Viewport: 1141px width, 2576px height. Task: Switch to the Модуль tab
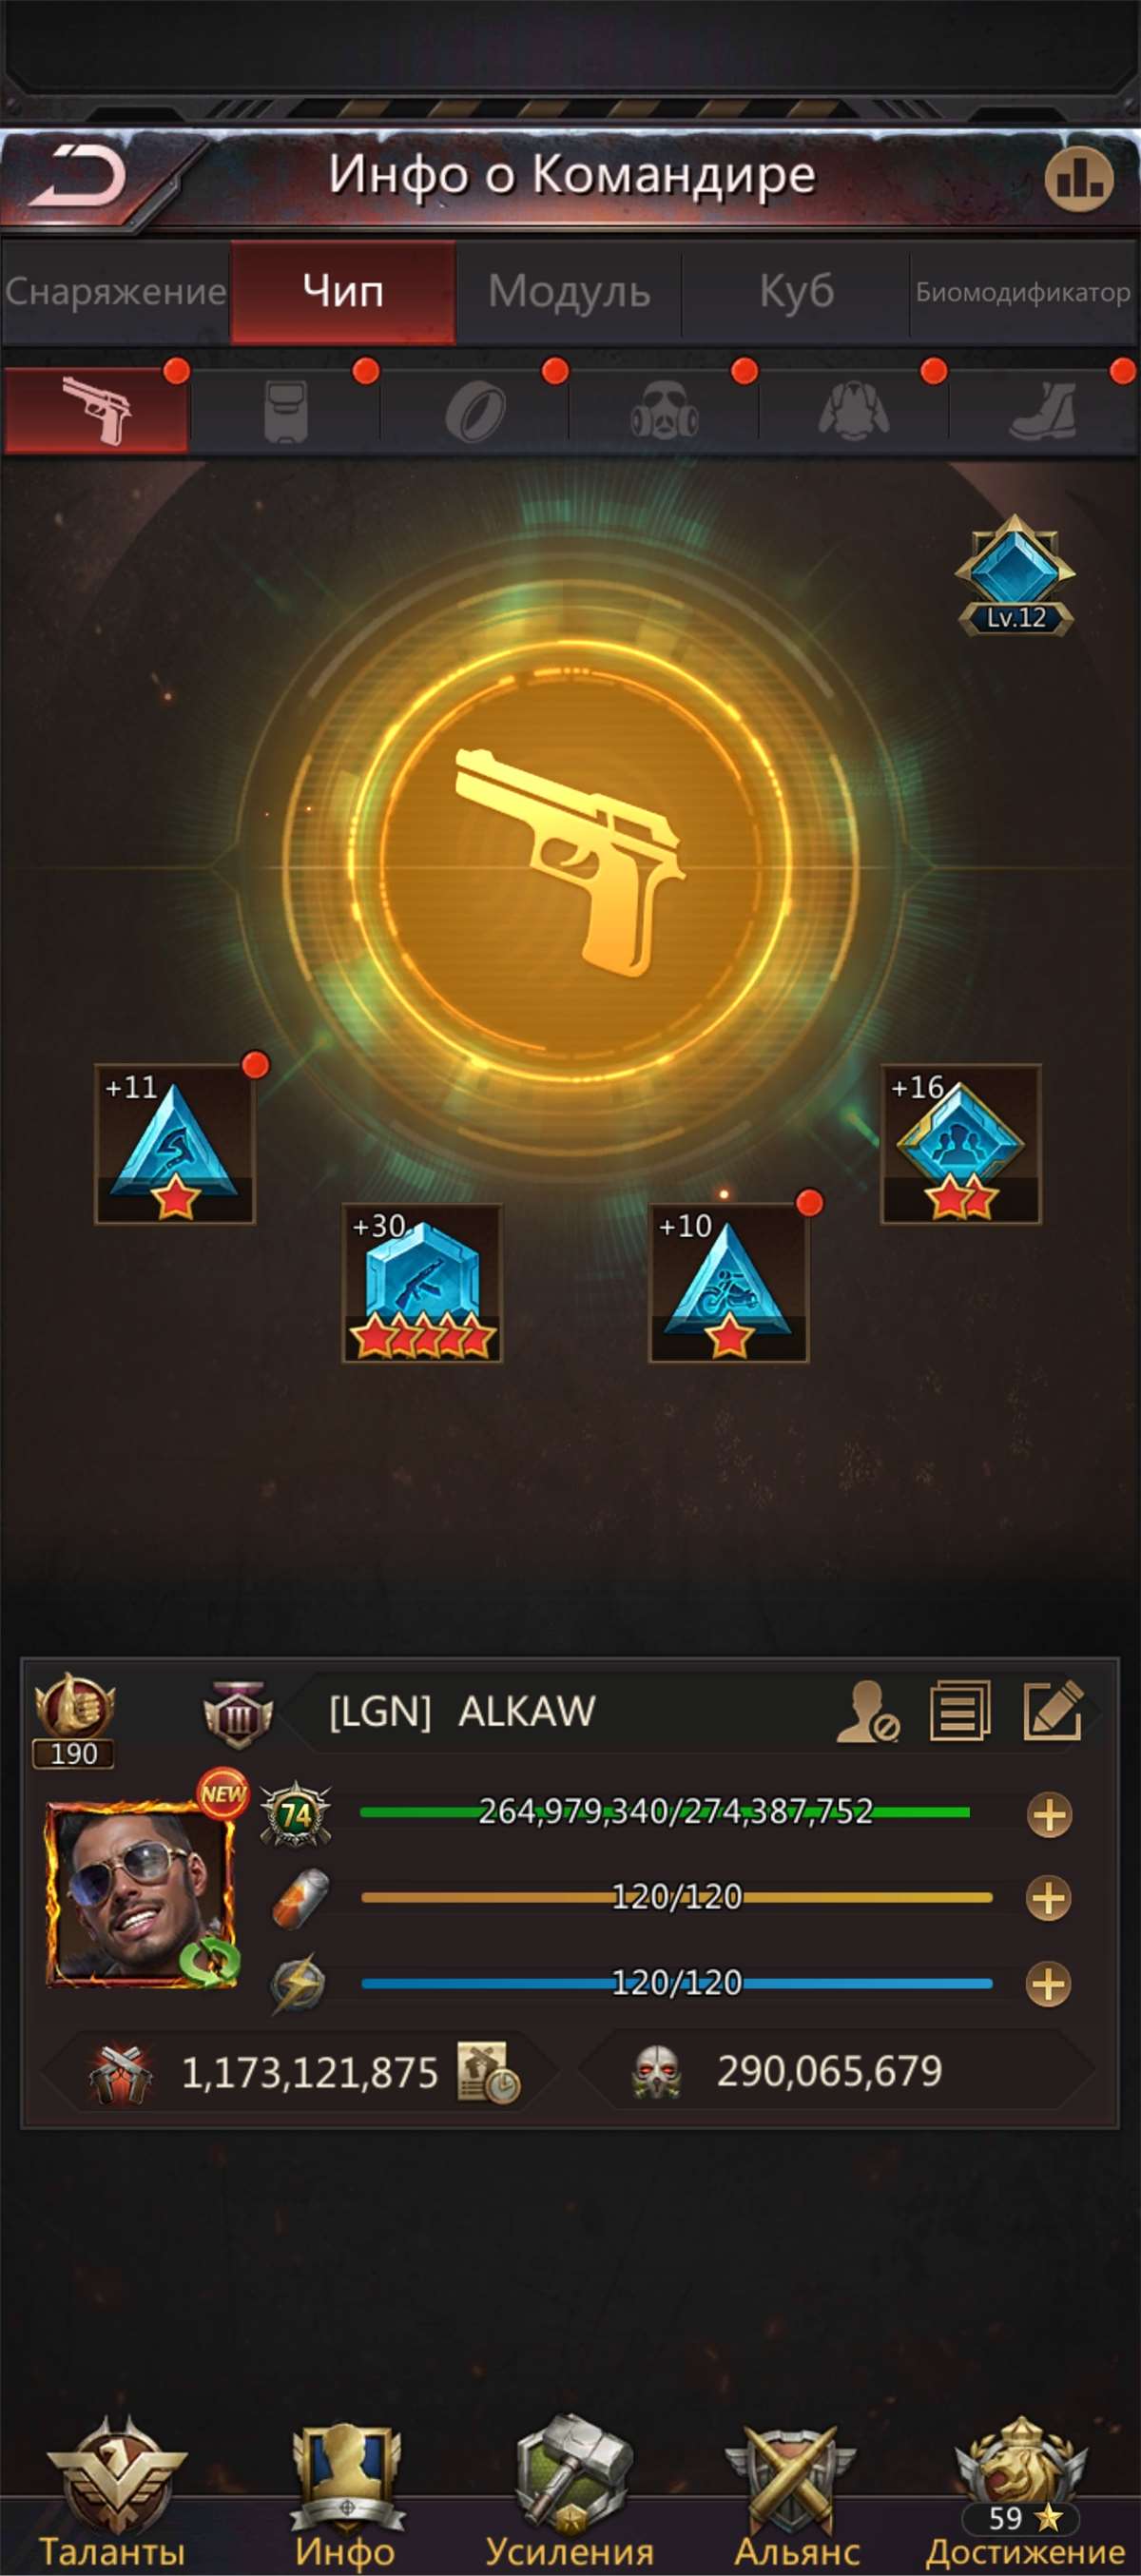pos(569,291)
